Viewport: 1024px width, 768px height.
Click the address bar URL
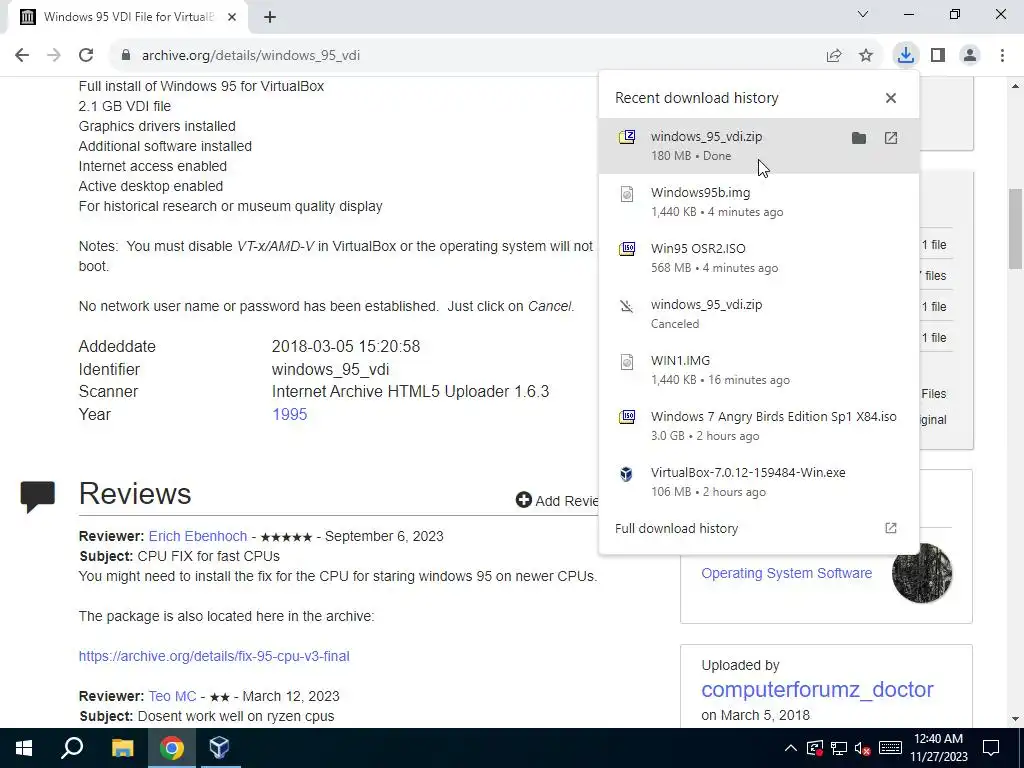point(251,56)
